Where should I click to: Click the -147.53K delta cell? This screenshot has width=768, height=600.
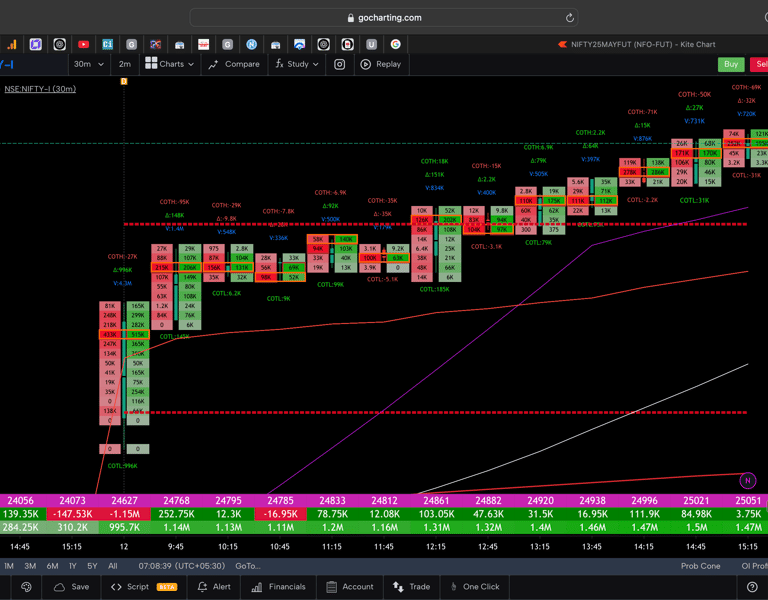tap(72, 514)
